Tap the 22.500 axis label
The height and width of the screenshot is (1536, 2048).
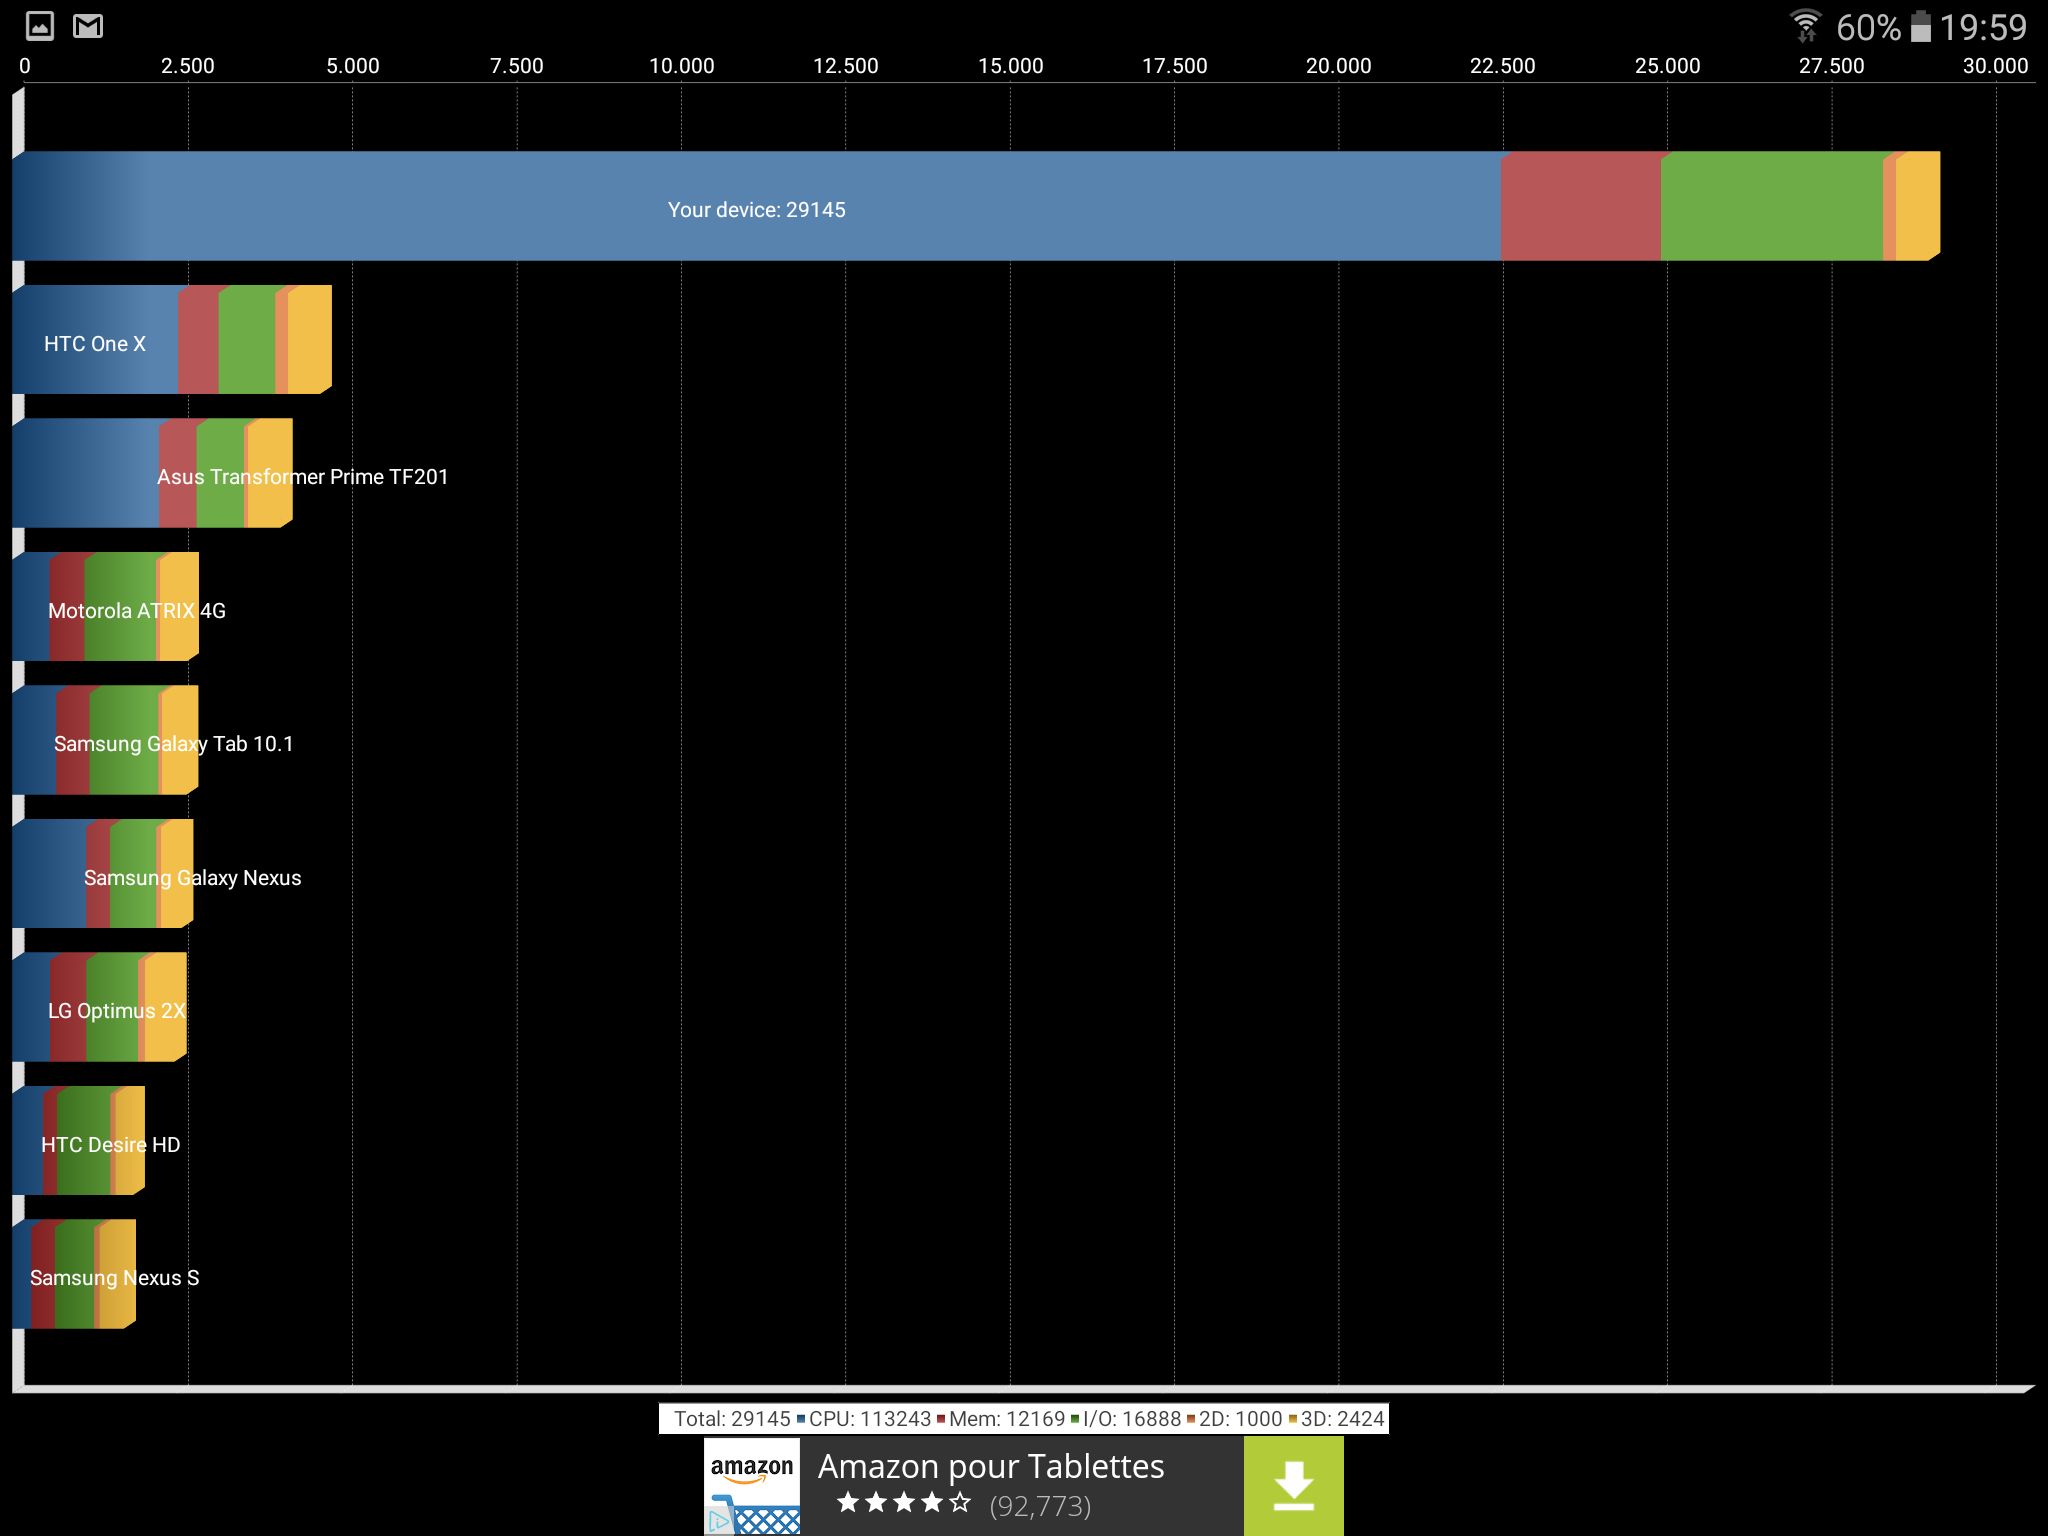[1502, 66]
